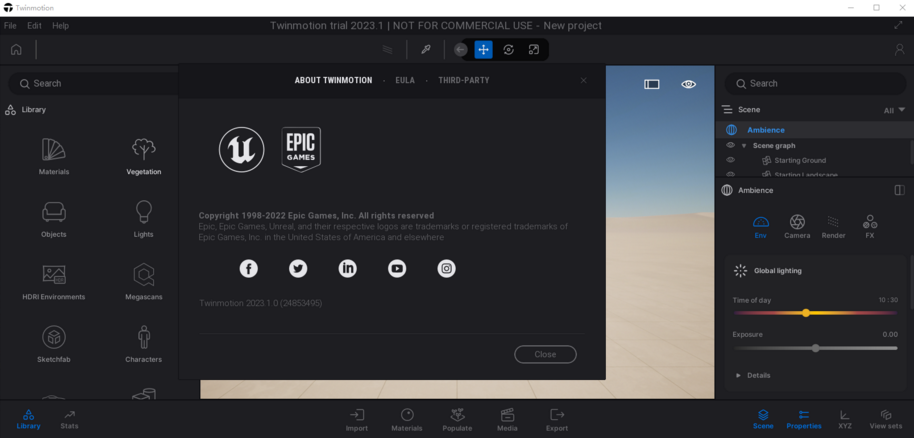The width and height of the screenshot is (914, 439).
Task: Collapse the Scene graph tree
Action: point(744,146)
